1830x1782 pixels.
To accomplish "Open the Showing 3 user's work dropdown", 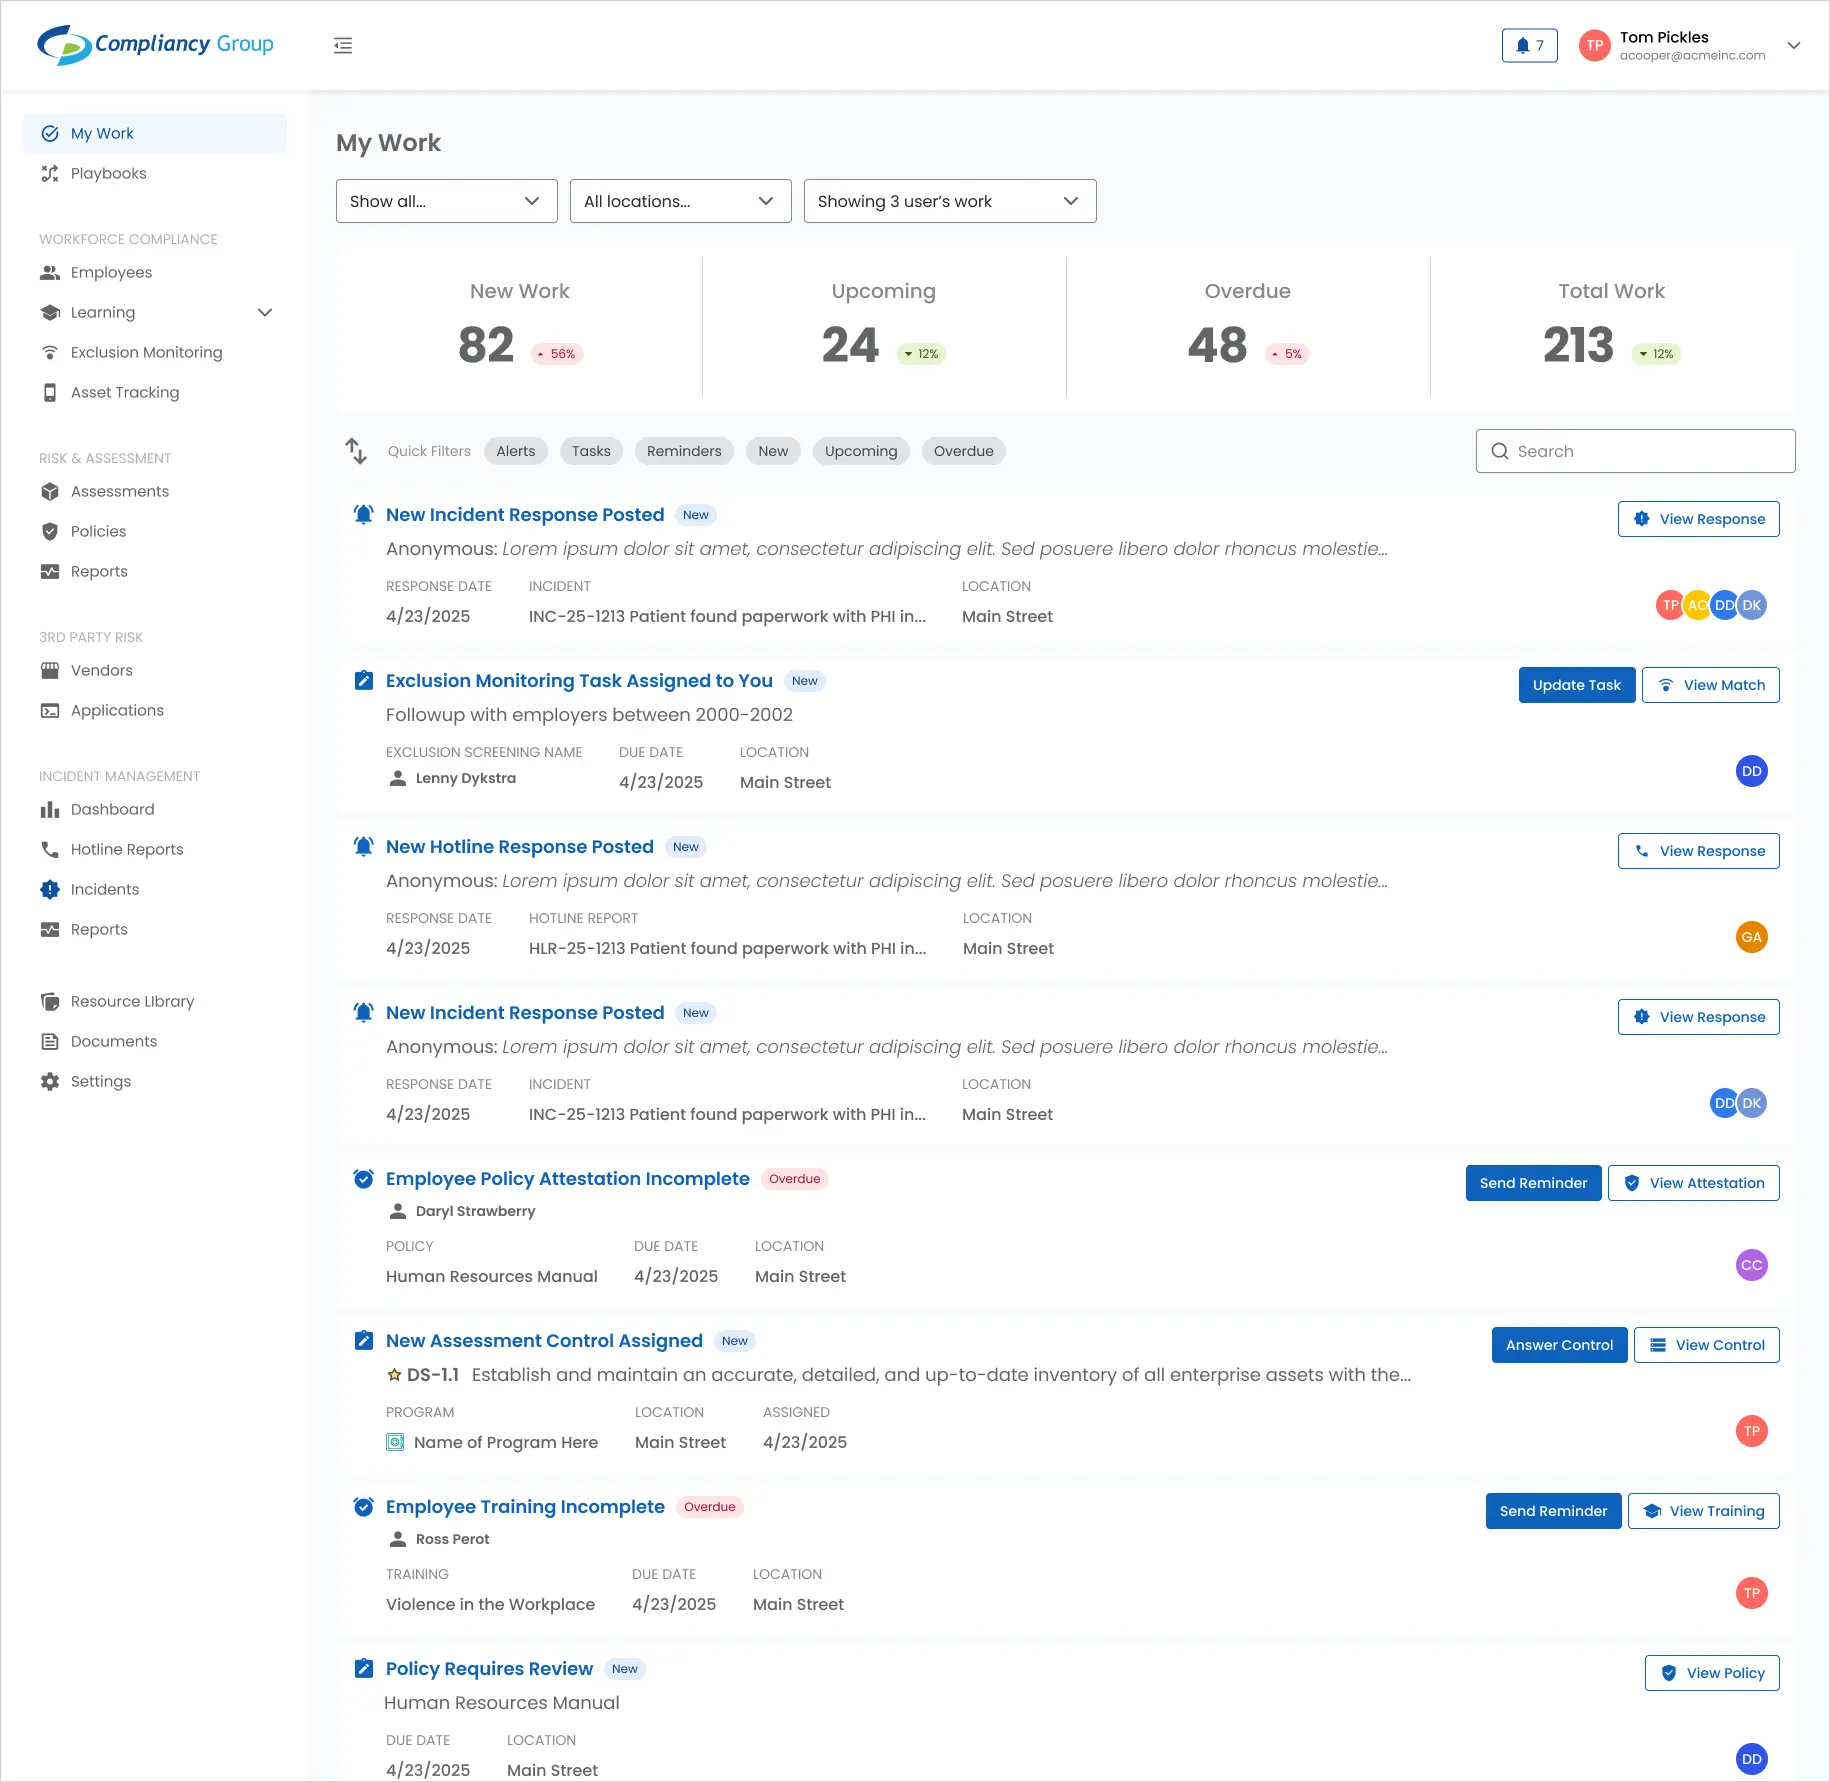I will click(950, 201).
